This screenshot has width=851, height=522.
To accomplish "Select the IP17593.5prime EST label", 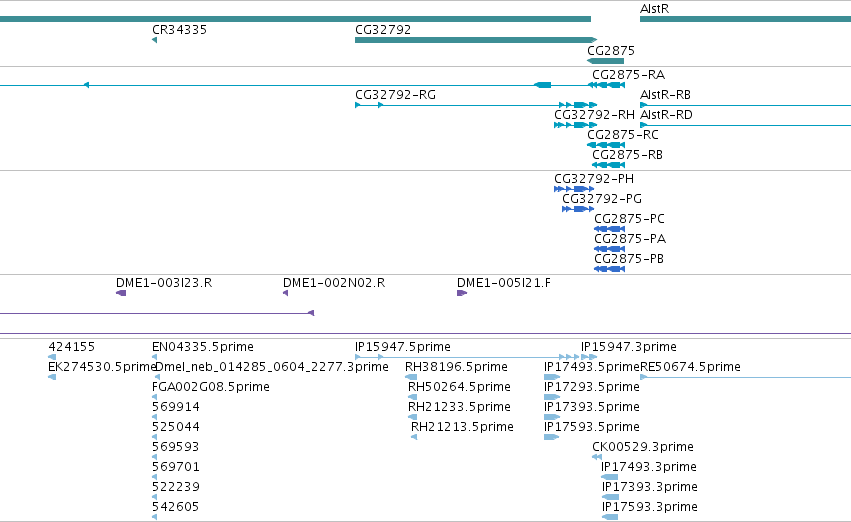I will pyautogui.click(x=592, y=428).
